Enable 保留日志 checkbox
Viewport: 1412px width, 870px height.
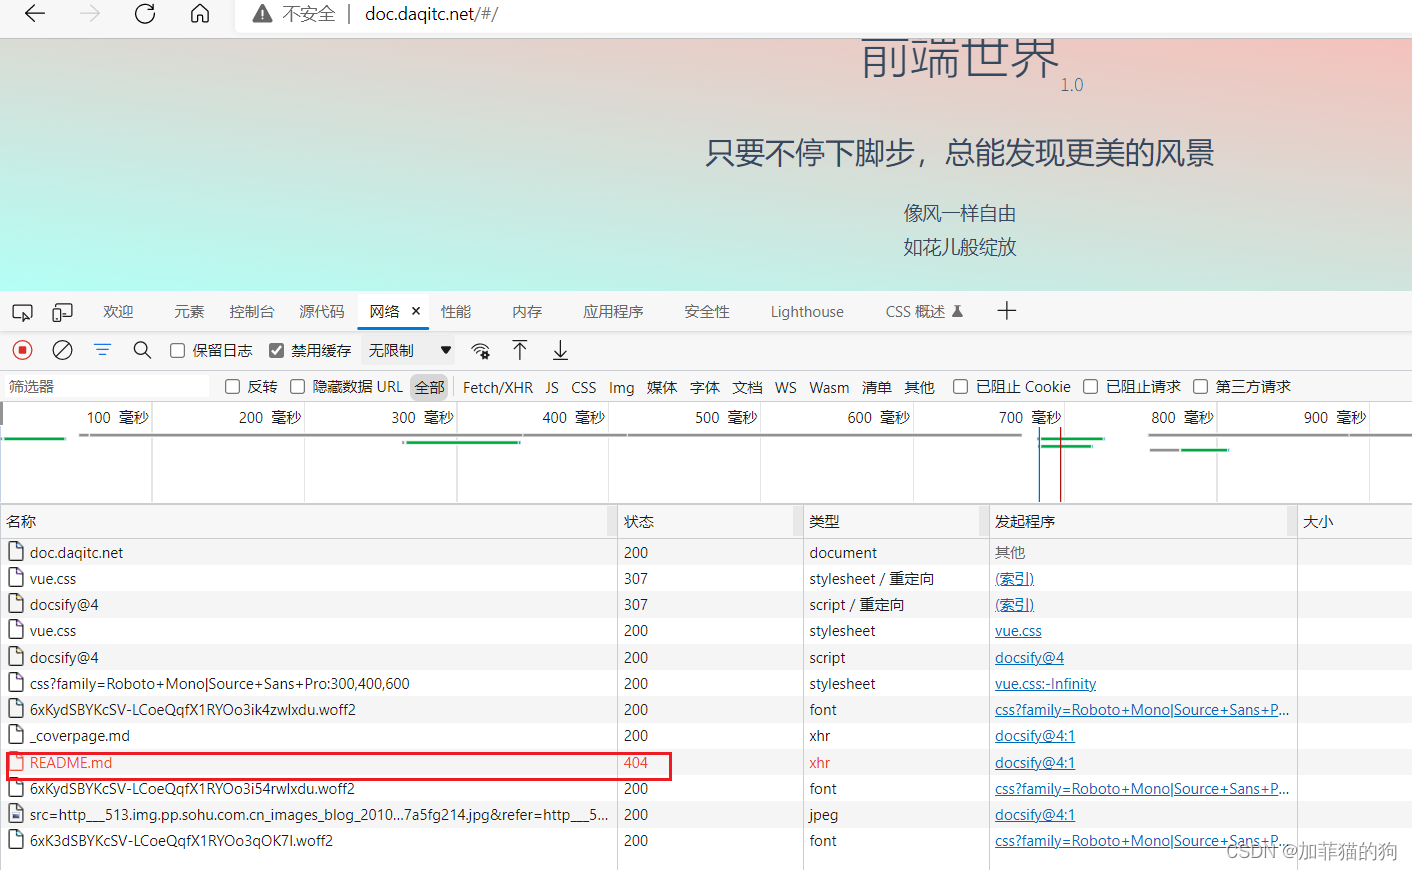coord(177,350)
